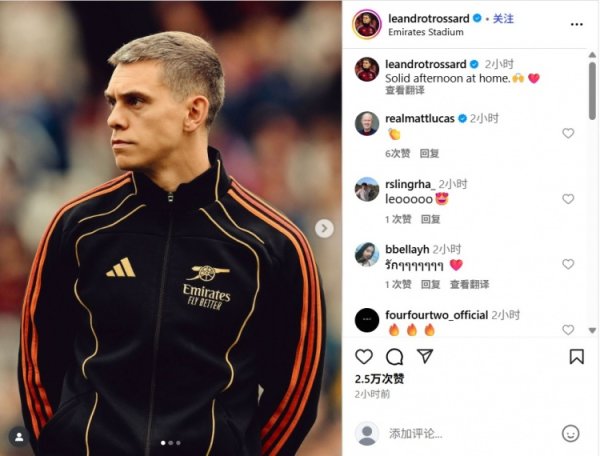This screenshot has width=600, height=456.
Task: Click the scroll-up arrow in the comments
Action: [592, 55]
